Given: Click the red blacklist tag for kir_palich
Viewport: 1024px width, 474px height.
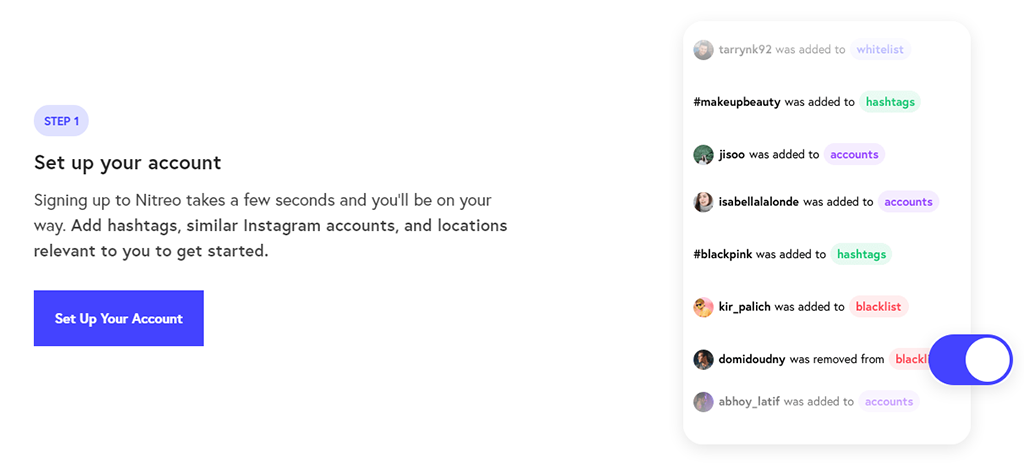Looking at the screenshot, I should [x=878, y=306].
